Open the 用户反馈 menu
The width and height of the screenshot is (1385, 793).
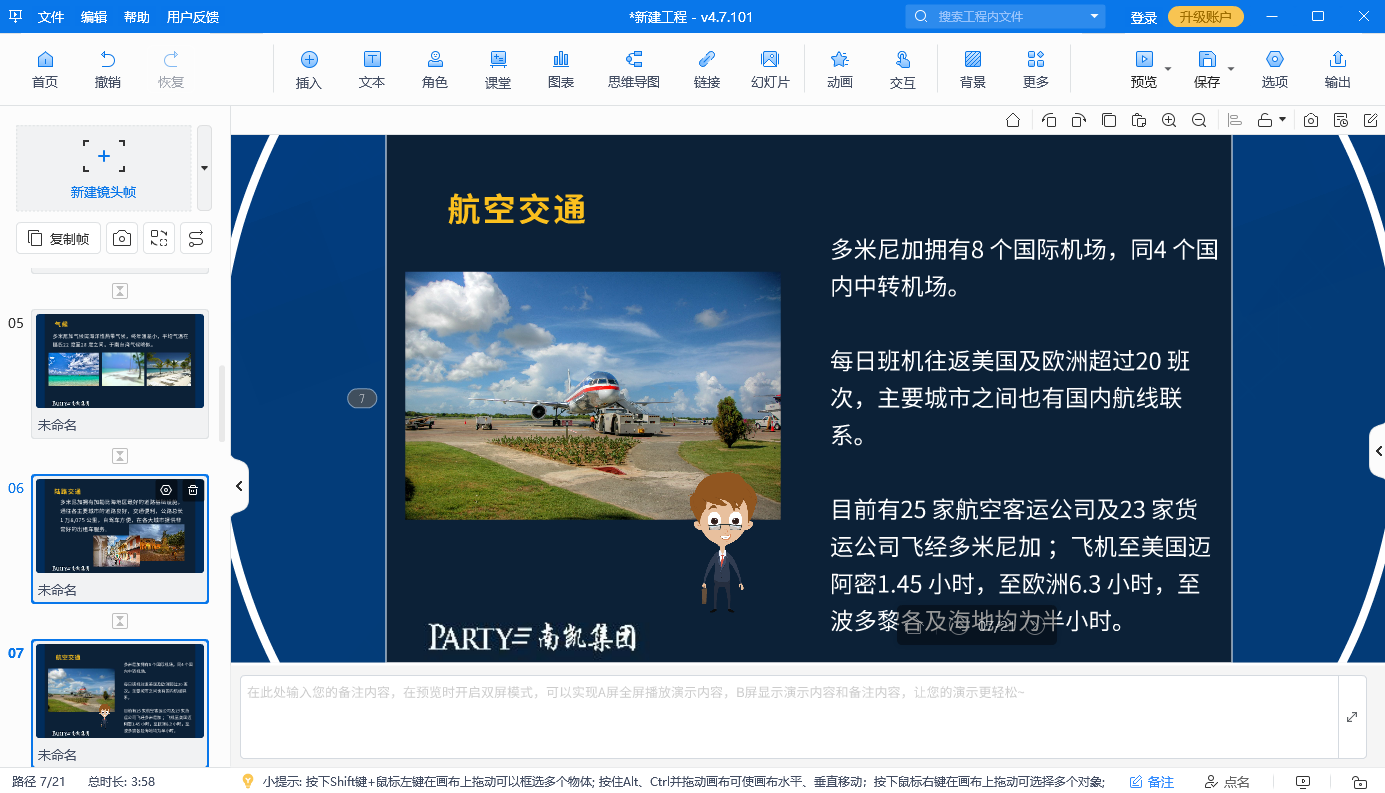193,17
